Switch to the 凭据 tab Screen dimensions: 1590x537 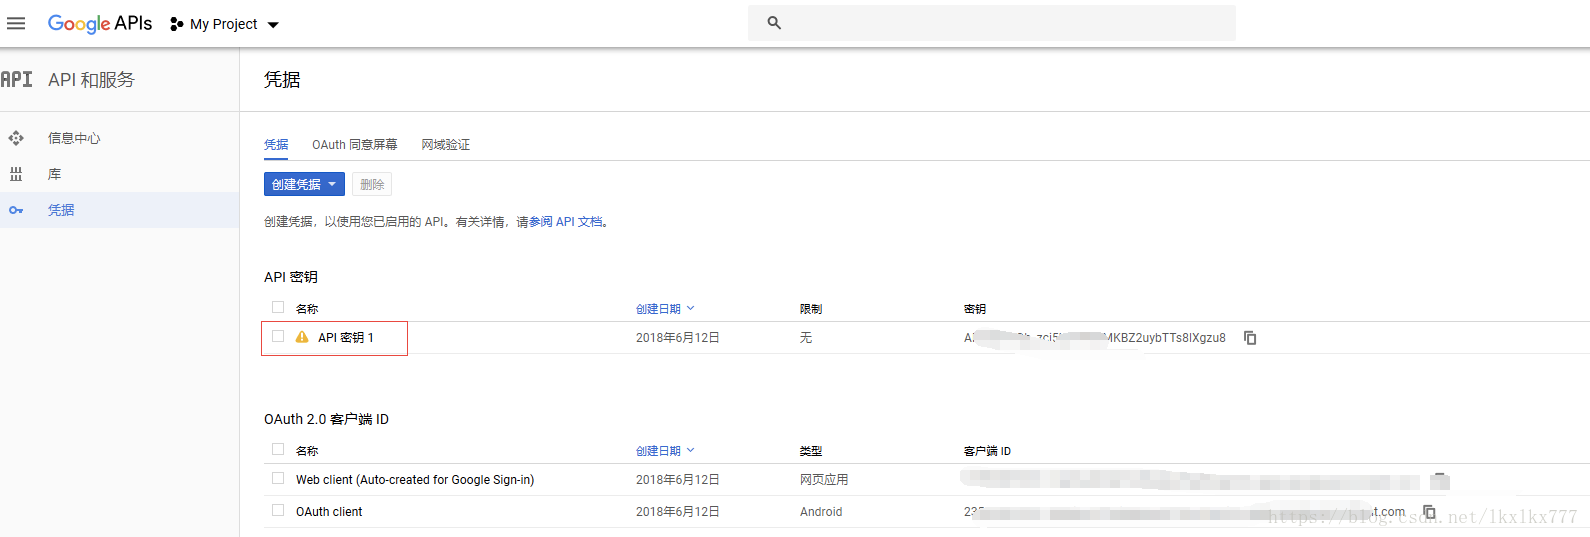276,145
